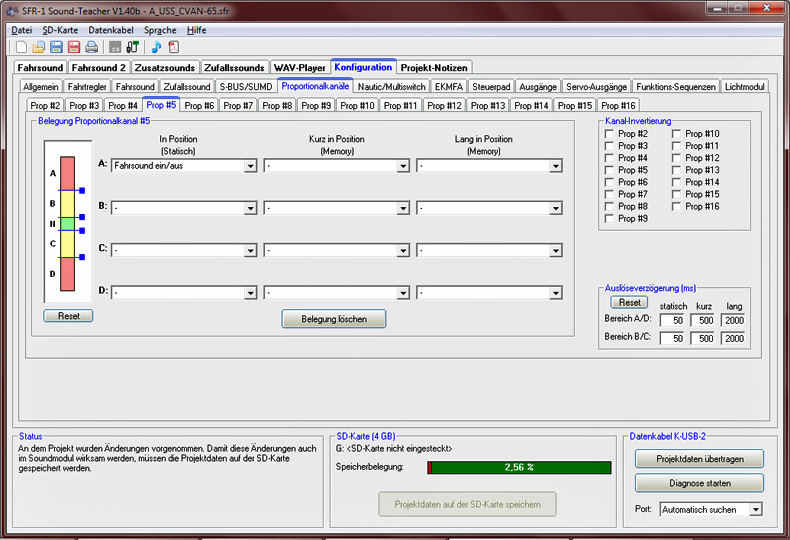Save project using the blue floppy icon
Viewport: 790px width, 540px height.
tap(56, 47)
